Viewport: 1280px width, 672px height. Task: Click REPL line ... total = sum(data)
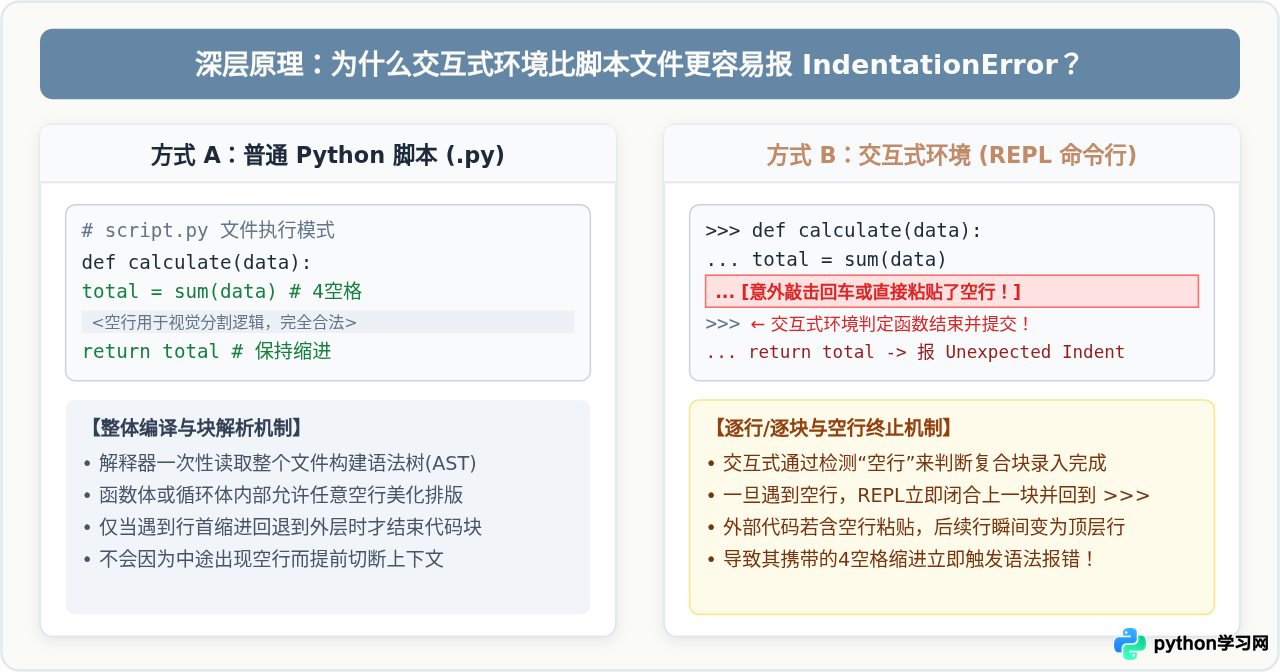(x=826, y=260)
